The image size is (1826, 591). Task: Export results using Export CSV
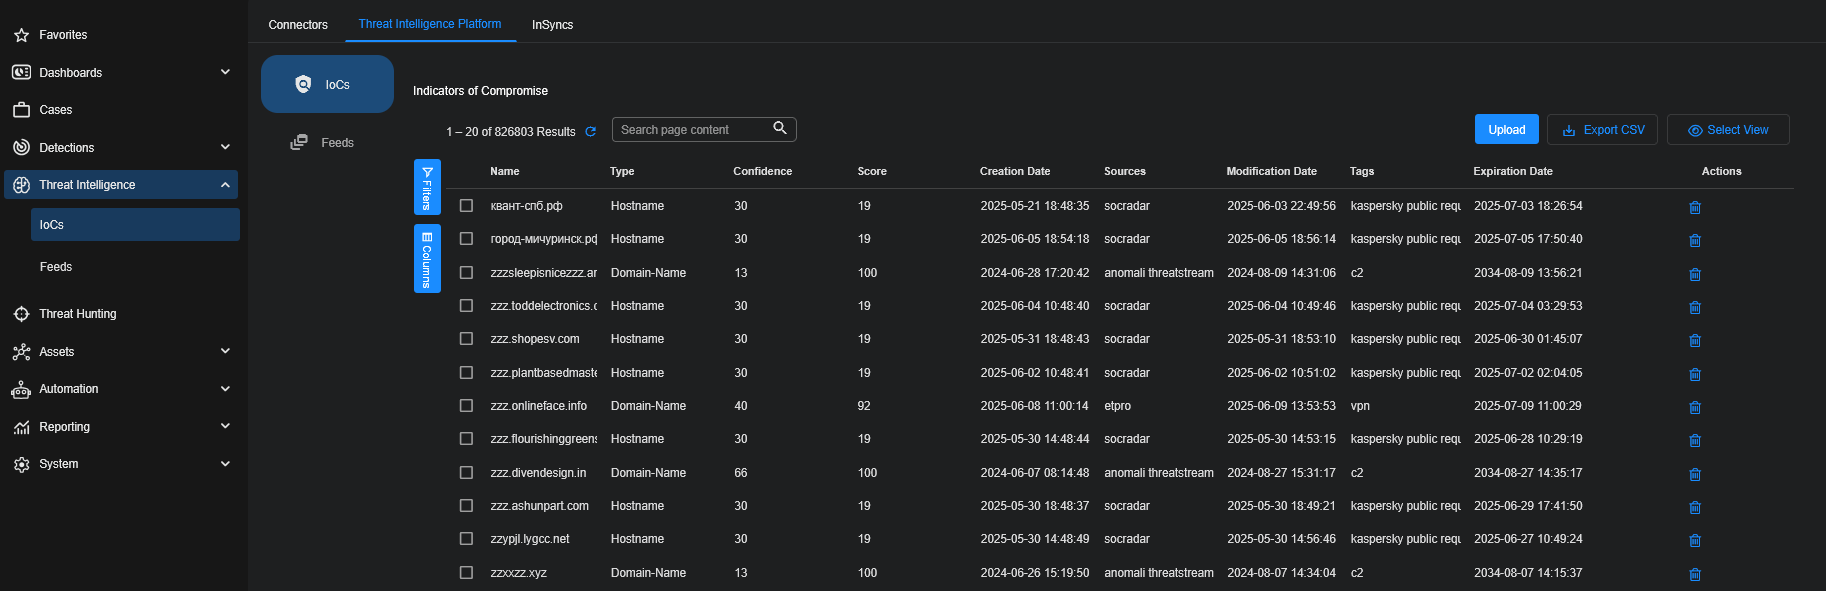point(1603,130)
